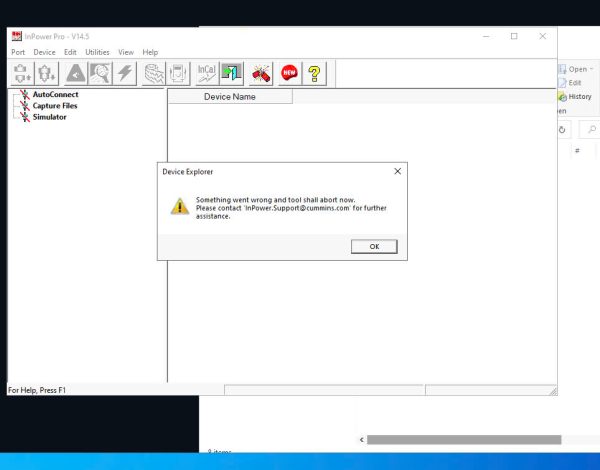Click OK in Device Explorer dialog
The width and height of the screenshot is (600, 470).
click(x=374, y=246)
